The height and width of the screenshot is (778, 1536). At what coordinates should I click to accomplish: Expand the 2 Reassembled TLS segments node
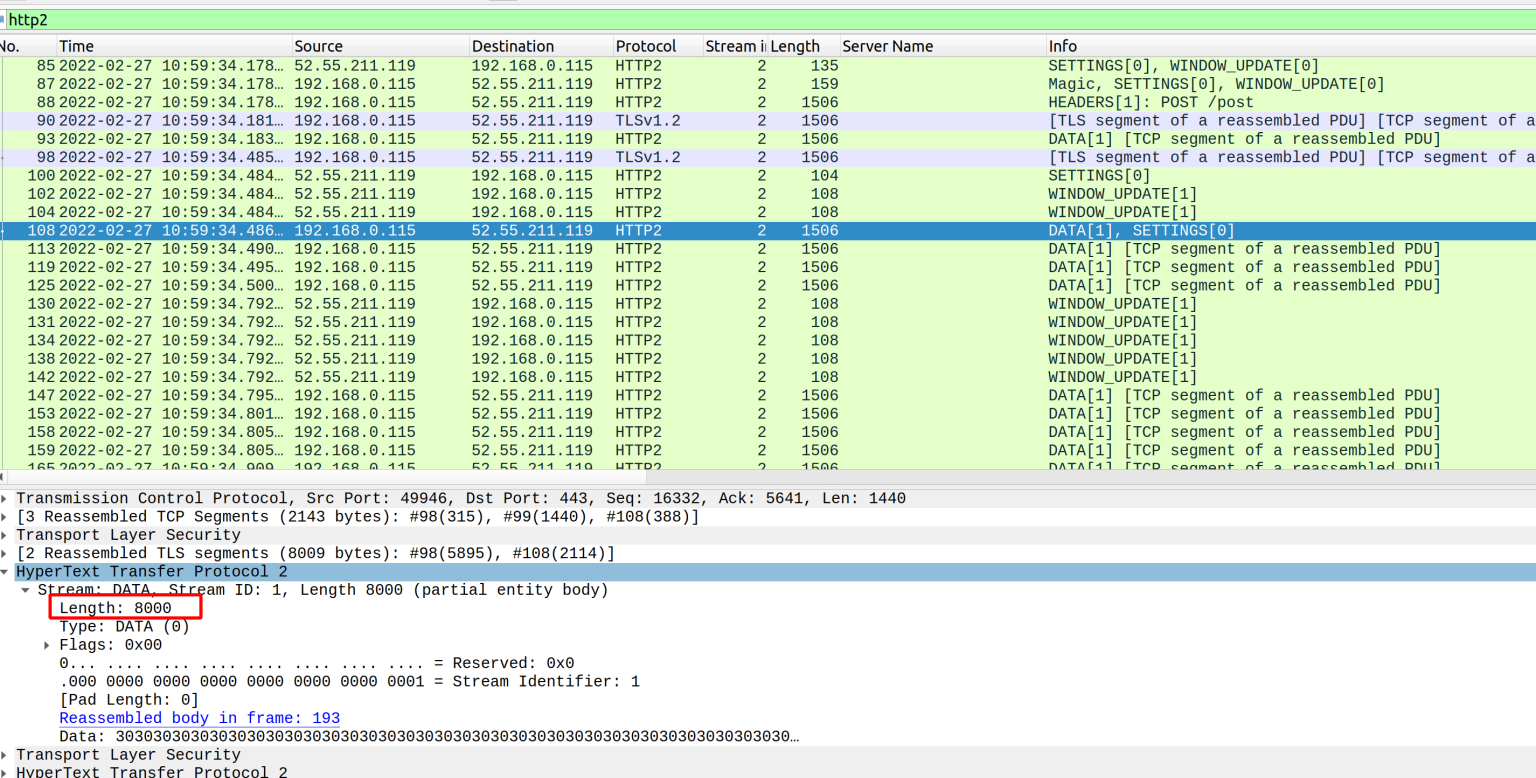(x=8, y=553)
